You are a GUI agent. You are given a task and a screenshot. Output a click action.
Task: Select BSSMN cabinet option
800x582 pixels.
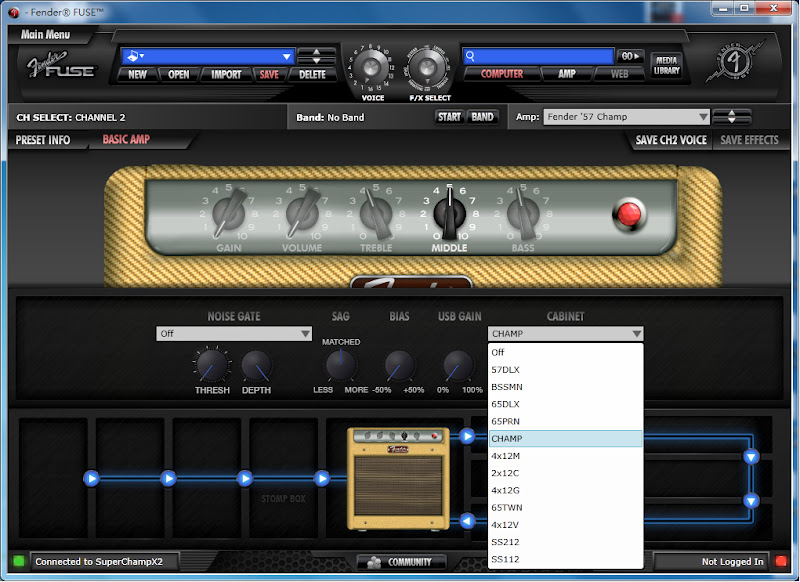(565, 387)
